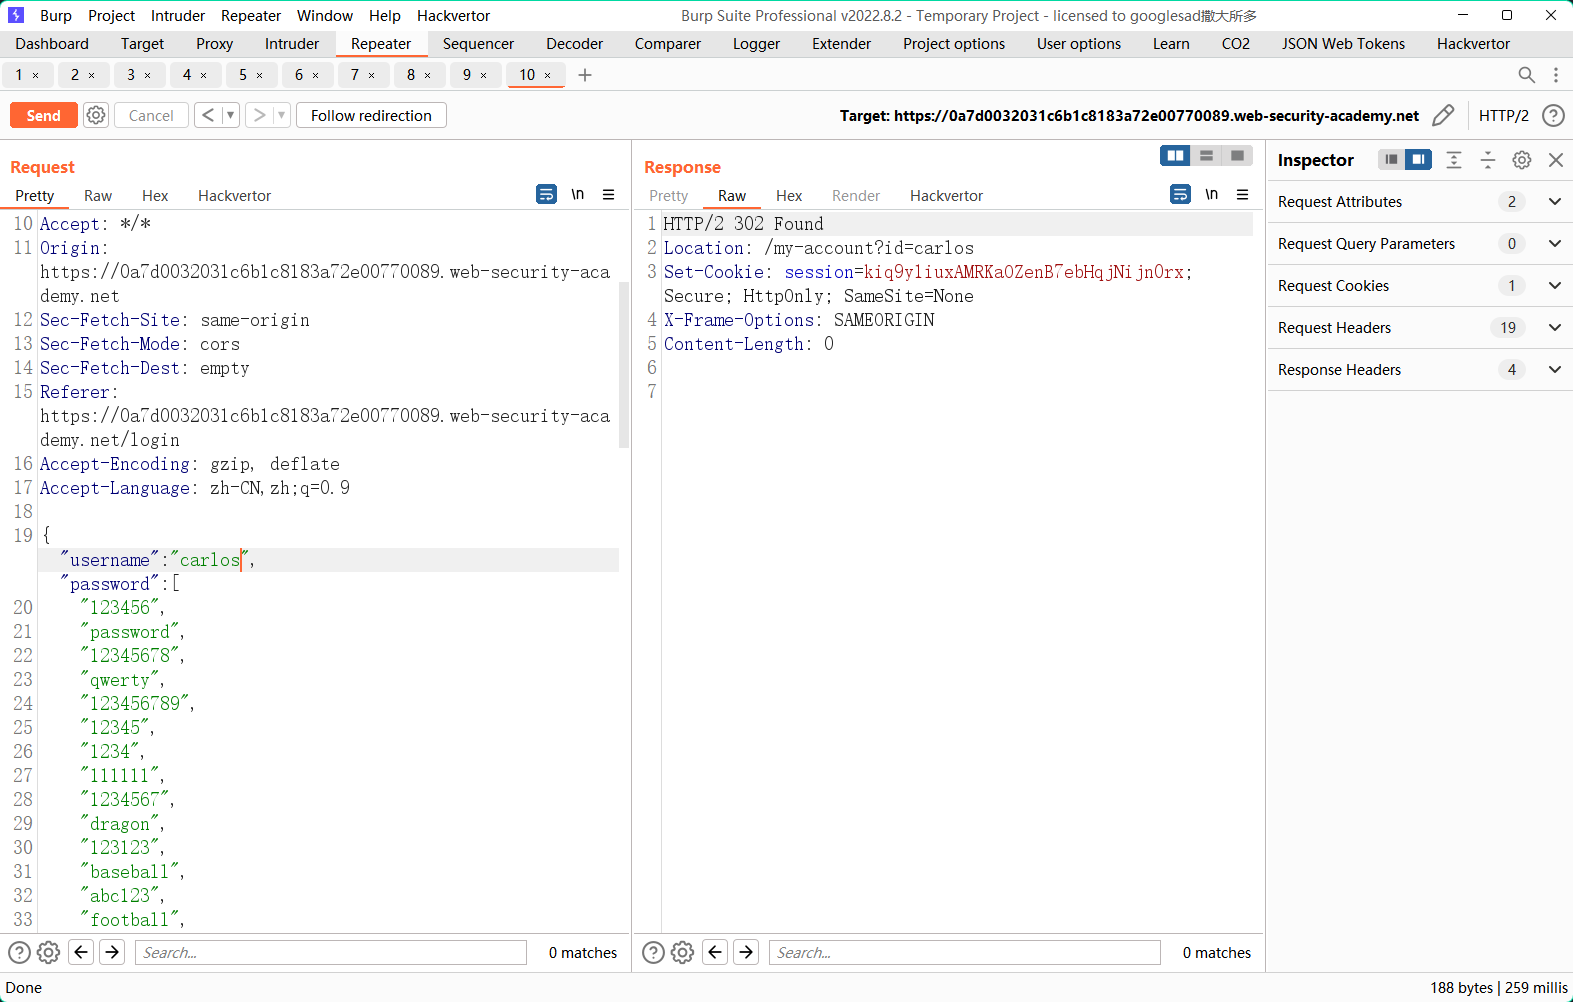
Task: Toggle response non-printable characters \n
Action: coord(1211,194)
